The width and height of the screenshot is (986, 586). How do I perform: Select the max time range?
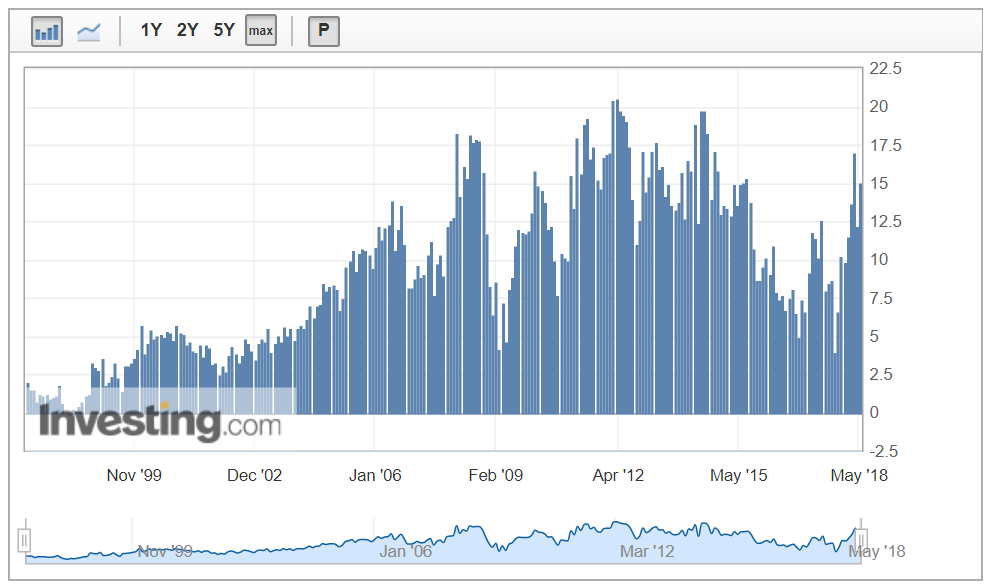(261, 30)
